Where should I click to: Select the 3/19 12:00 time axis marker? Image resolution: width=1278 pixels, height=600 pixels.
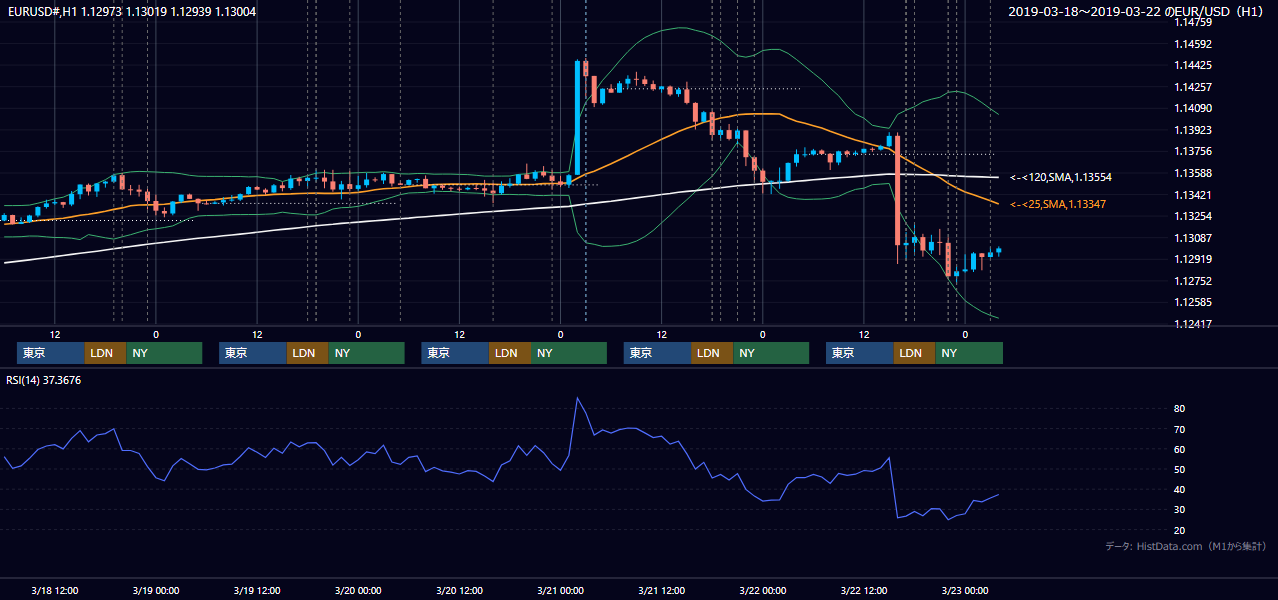(257, 590)
